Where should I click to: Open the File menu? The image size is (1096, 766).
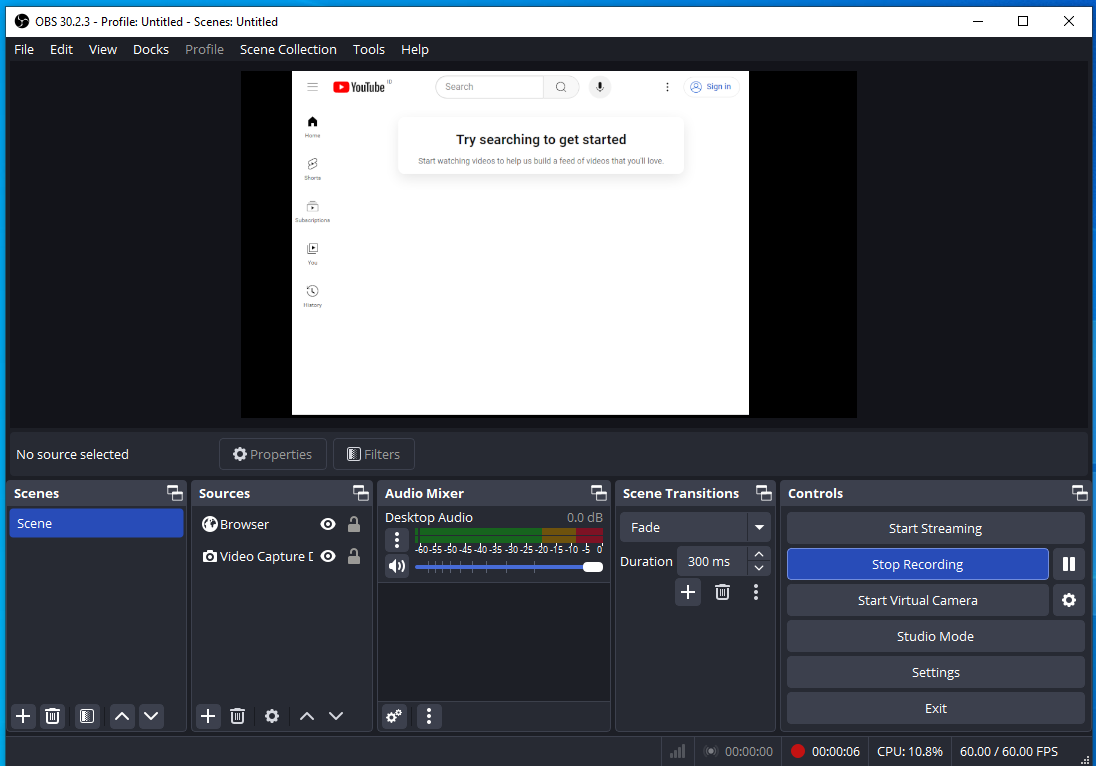[x=24, y=50]
